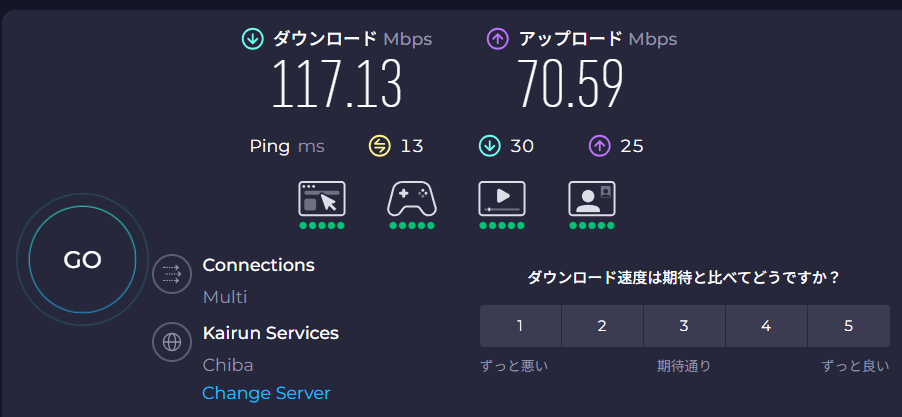Click the Kairun Services server name

(270, 333)
